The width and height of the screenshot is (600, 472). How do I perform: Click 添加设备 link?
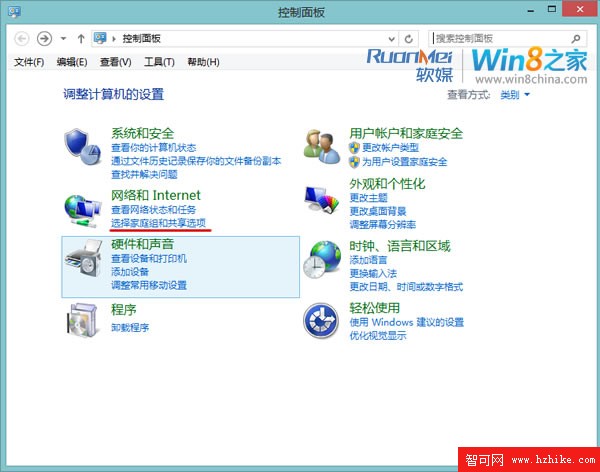click(x=130, y=272)
